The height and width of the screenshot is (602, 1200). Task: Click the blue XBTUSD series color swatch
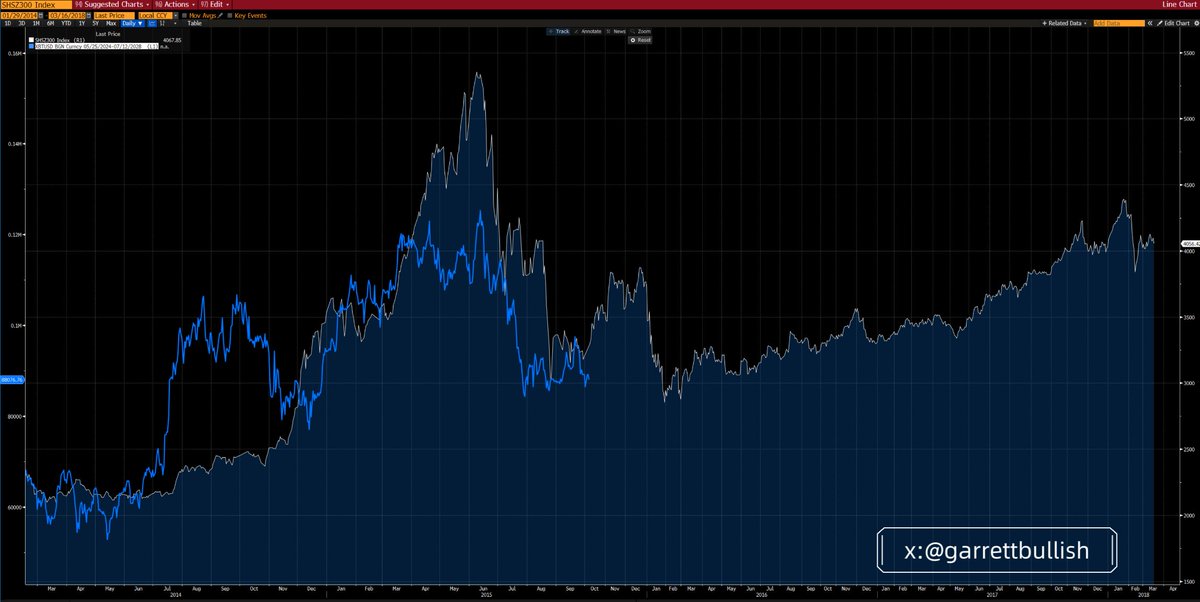[x=32, y=46]
